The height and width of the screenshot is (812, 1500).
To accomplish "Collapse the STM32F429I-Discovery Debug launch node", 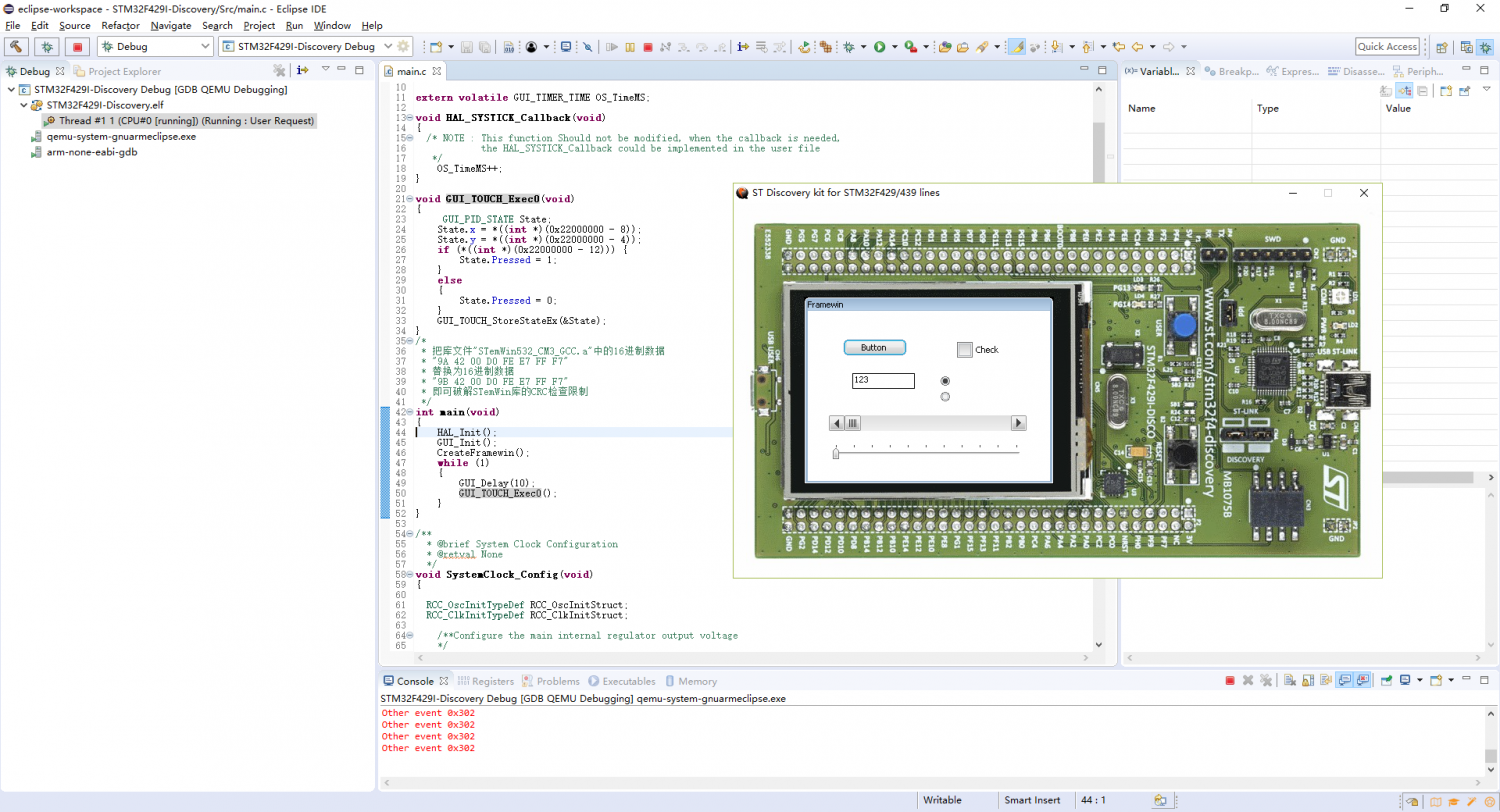I will [x=10, y=89].
